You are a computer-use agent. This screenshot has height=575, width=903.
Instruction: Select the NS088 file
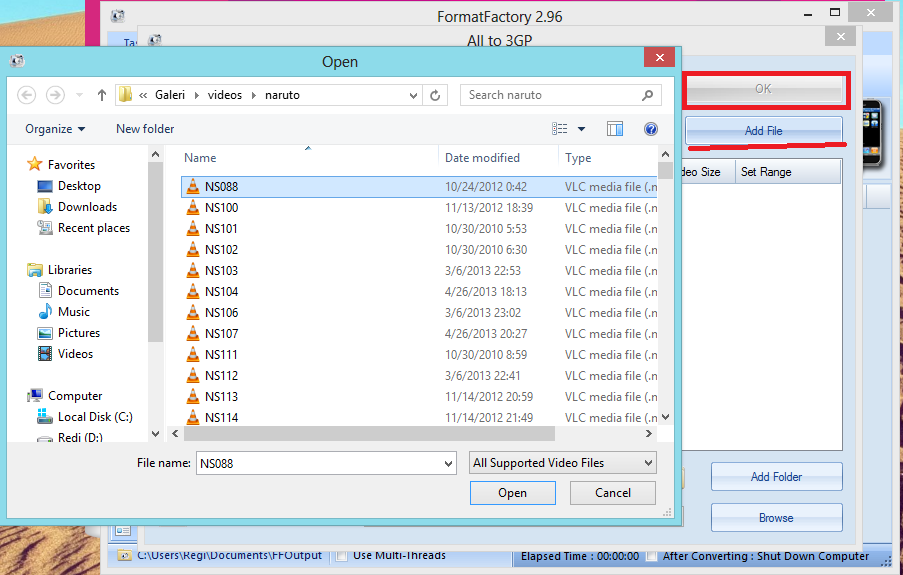pos(419,187)
